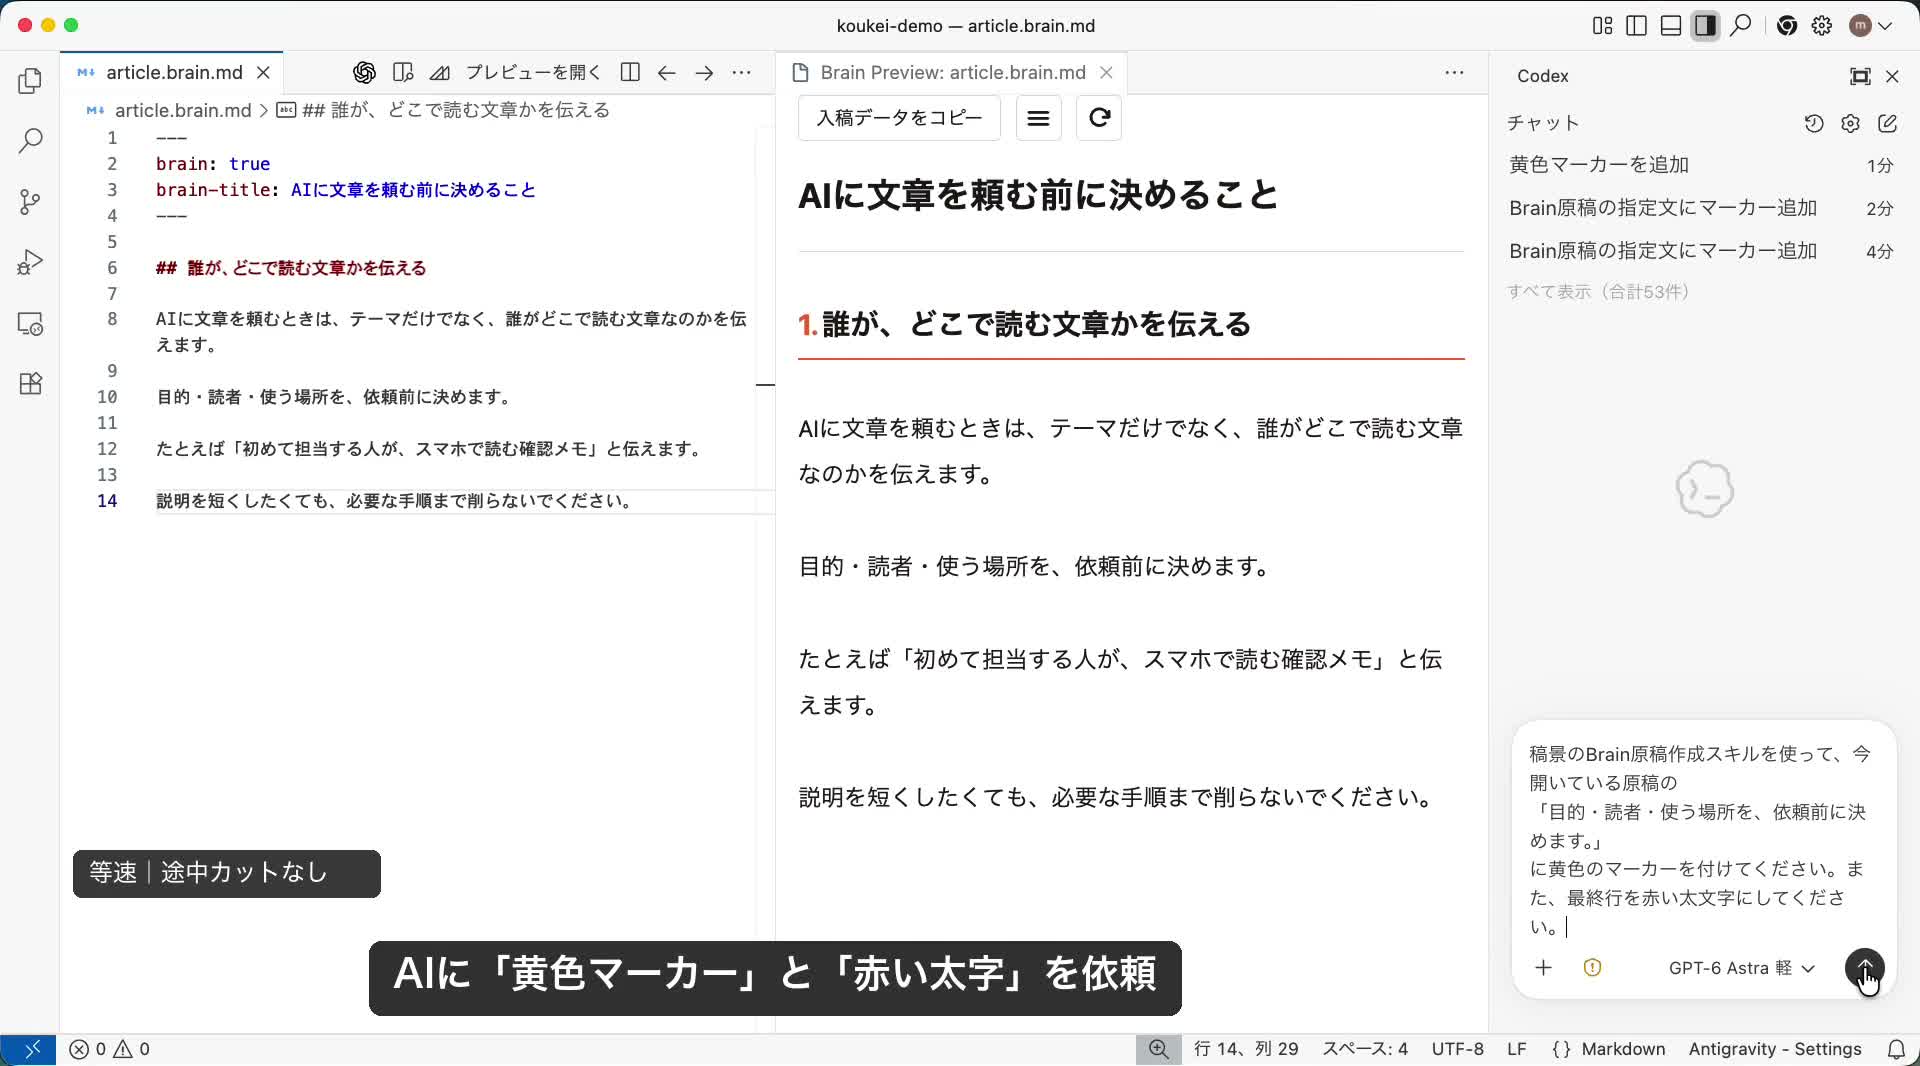
Task: Send the Codex prompt with the arrow button
Action: pos(1864,968)
